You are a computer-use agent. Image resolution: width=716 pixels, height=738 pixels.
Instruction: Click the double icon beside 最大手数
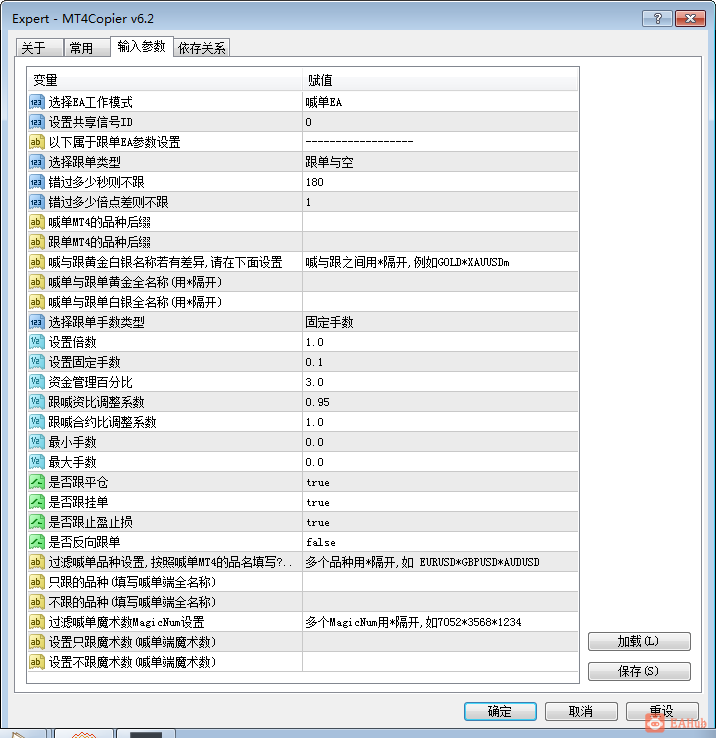click(37, 462)
